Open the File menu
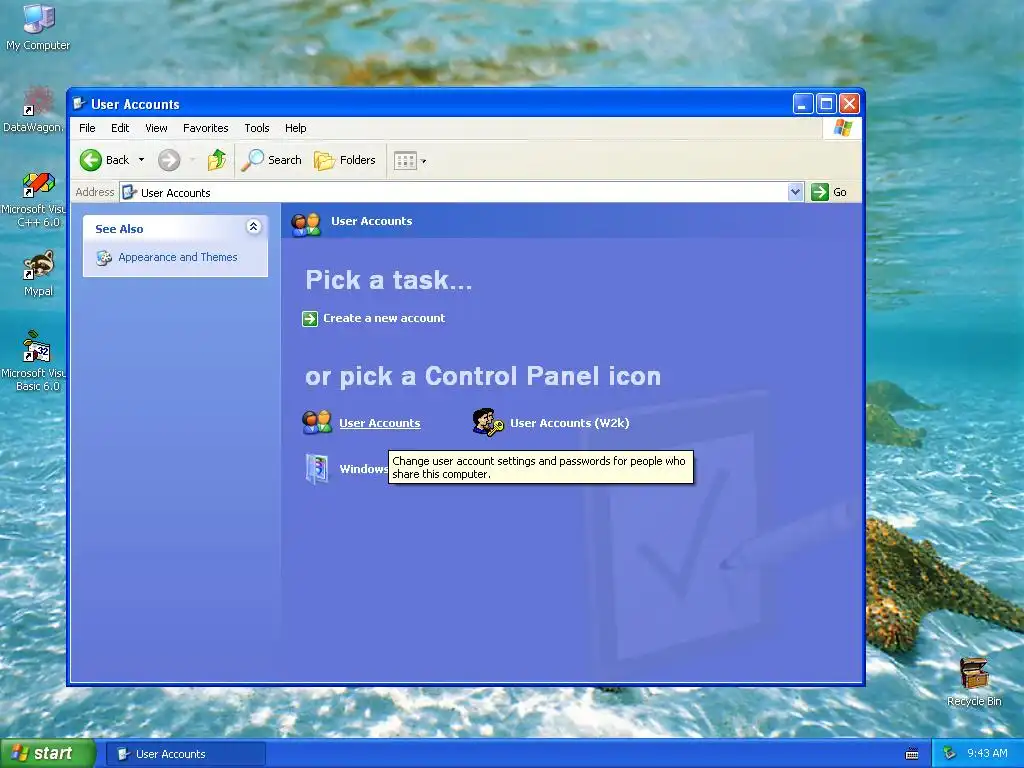The width and height of the screenshot is (1024, 768). click(x=87, y=128)
